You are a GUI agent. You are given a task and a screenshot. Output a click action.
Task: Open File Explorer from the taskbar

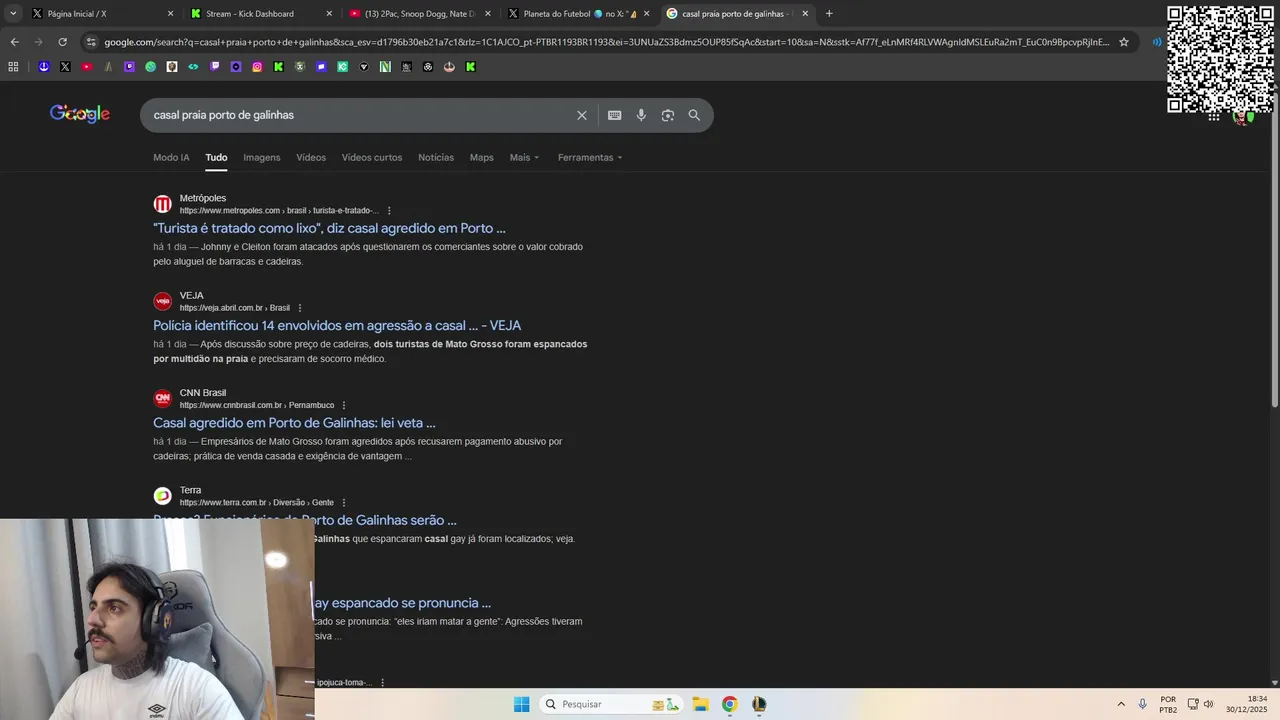700,704
